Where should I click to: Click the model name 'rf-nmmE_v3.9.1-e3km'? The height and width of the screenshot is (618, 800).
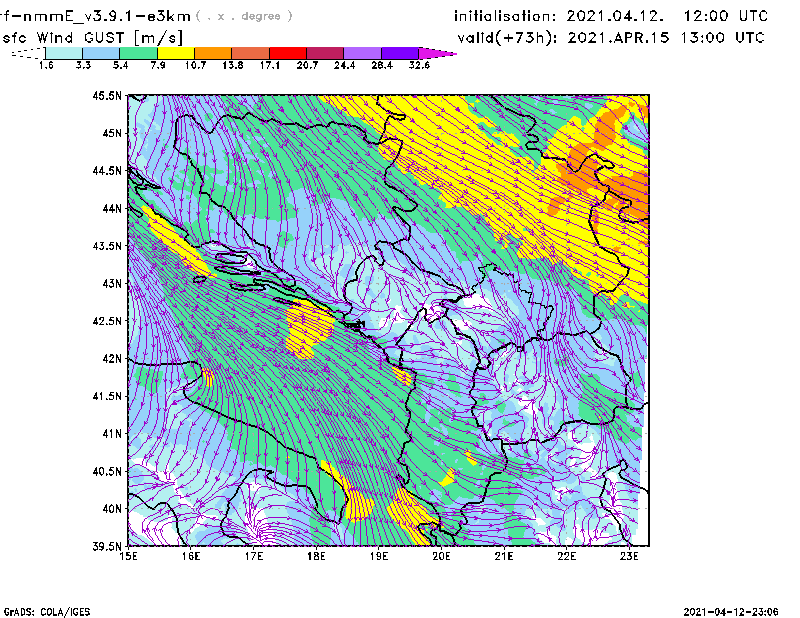pos(95,16)
